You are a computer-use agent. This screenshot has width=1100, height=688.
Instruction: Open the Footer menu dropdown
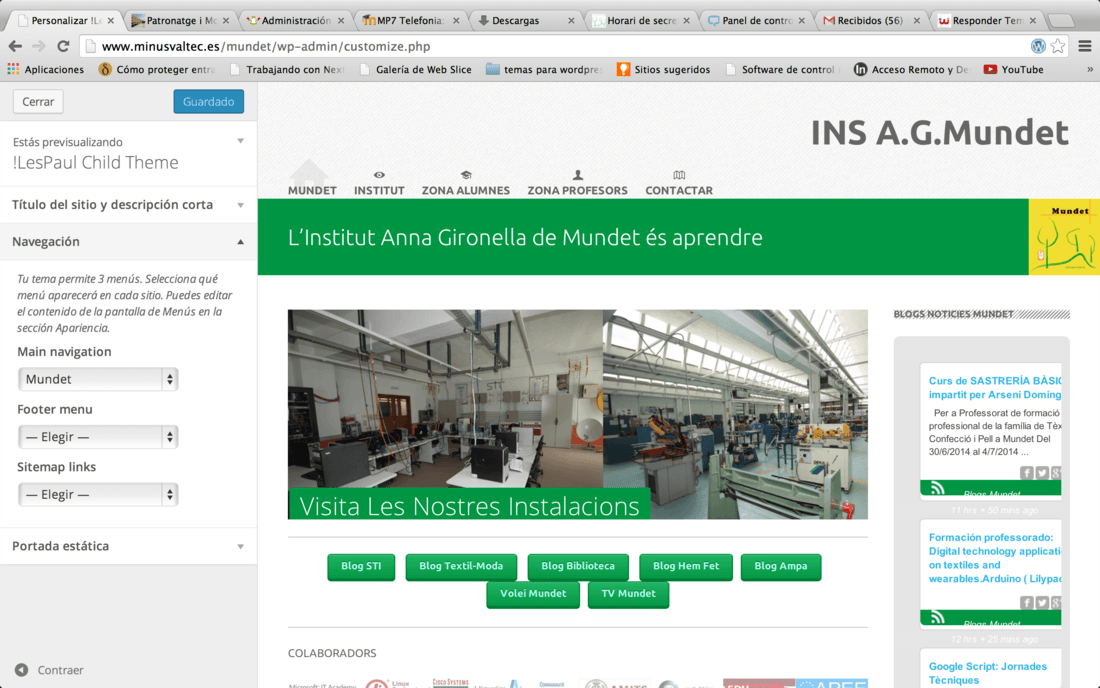pyautogui.click(x=98, y=437)
